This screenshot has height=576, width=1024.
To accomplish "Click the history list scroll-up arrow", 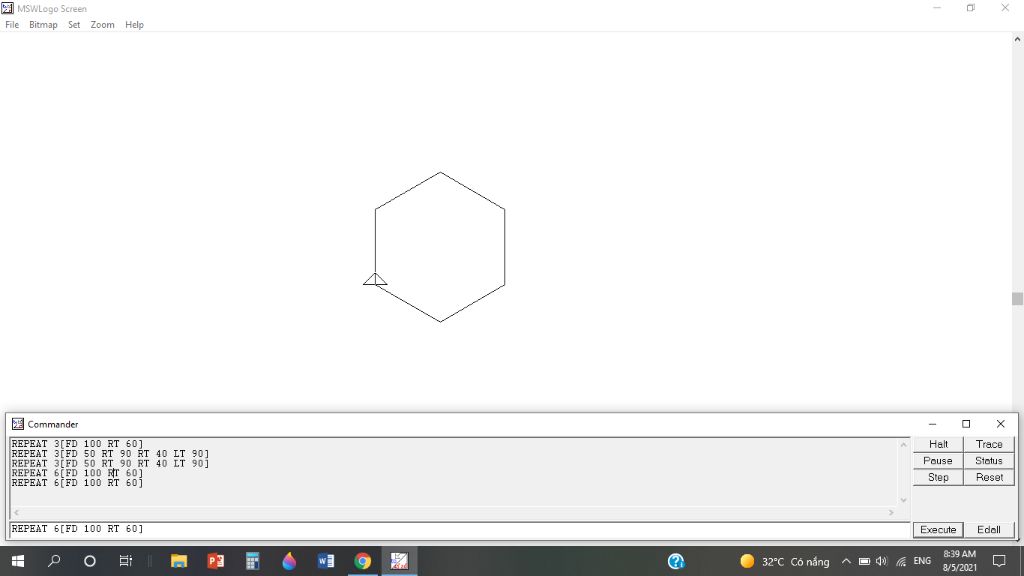I will tap(904, 445).
